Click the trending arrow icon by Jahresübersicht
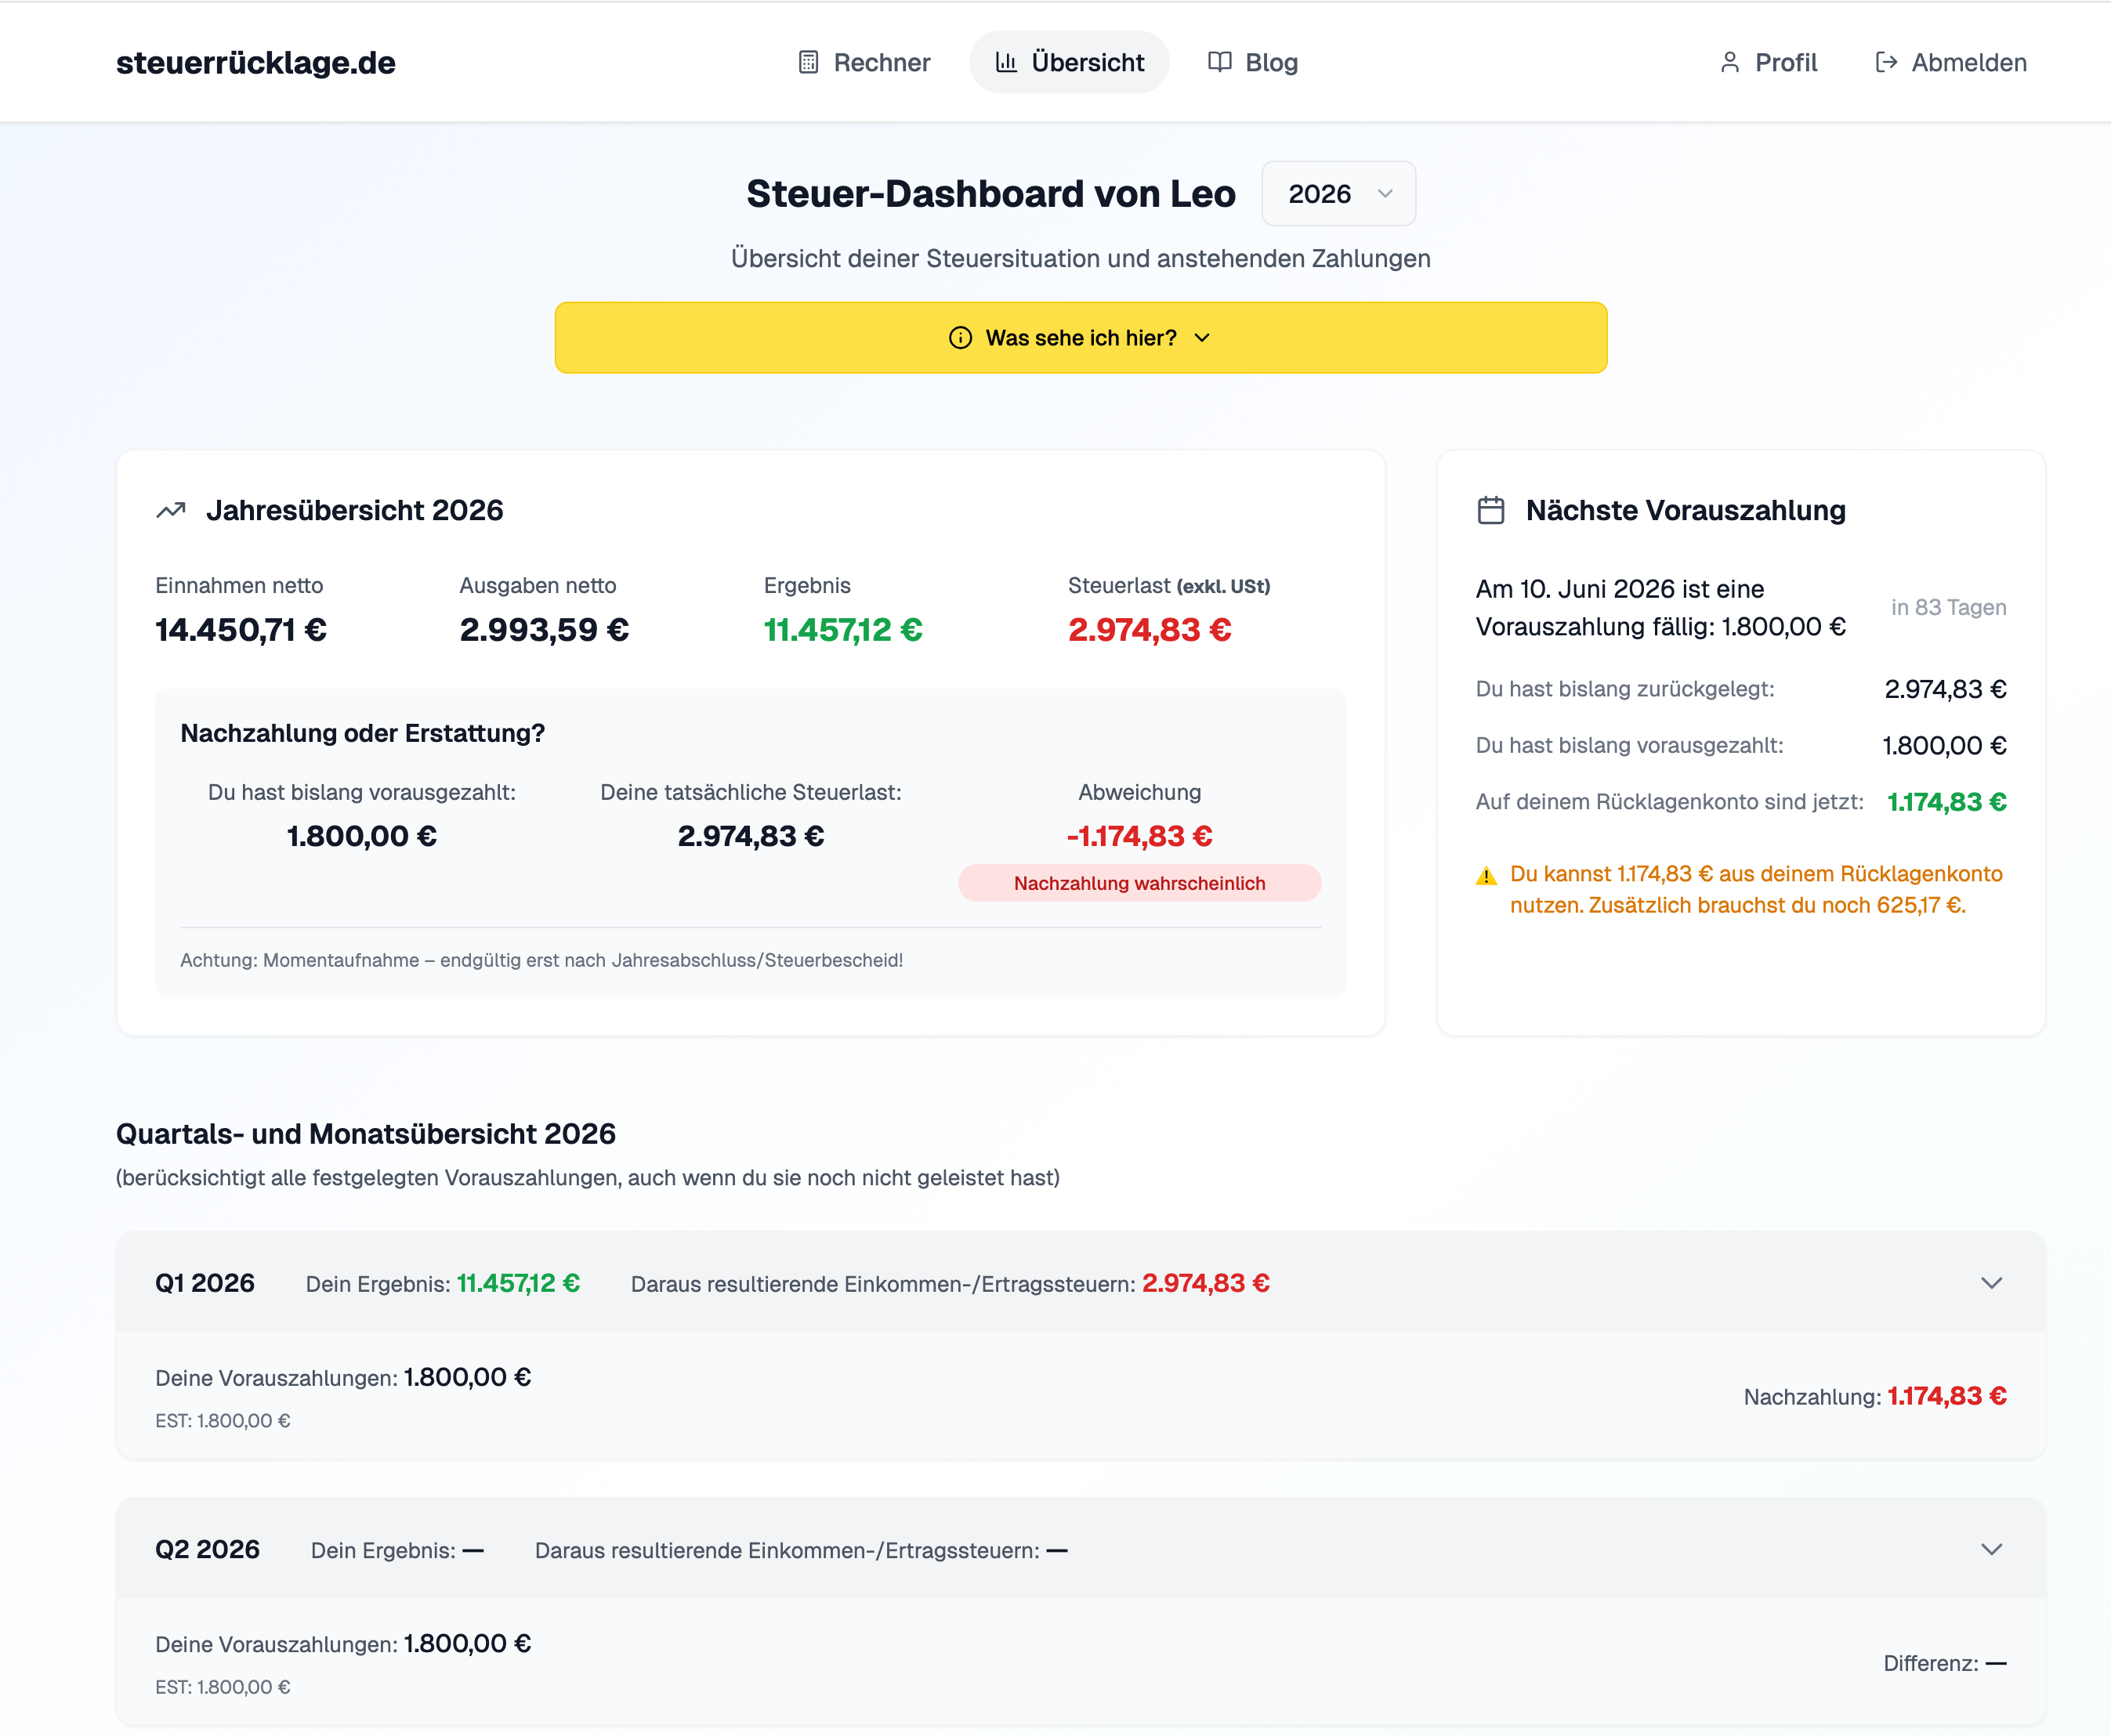 [x=171, y=510]
